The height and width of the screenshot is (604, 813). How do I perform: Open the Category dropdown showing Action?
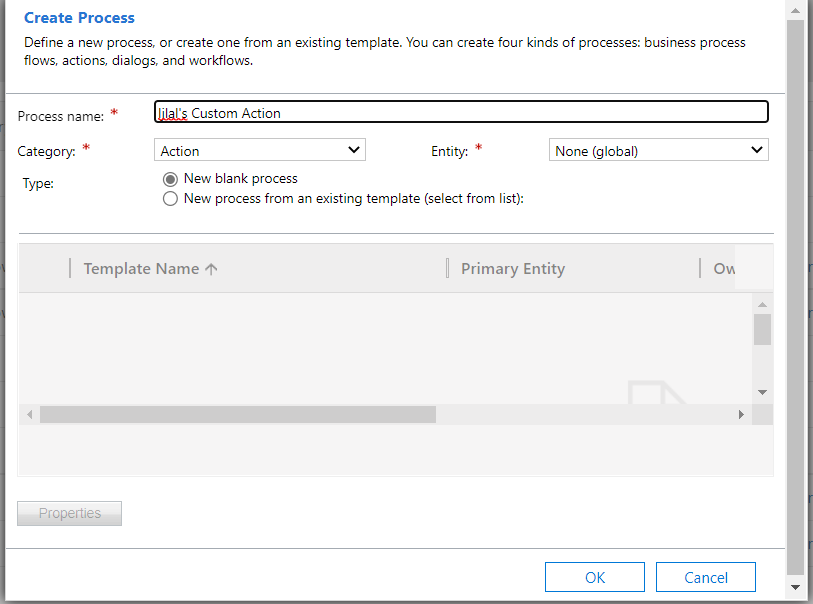[261, 150]
